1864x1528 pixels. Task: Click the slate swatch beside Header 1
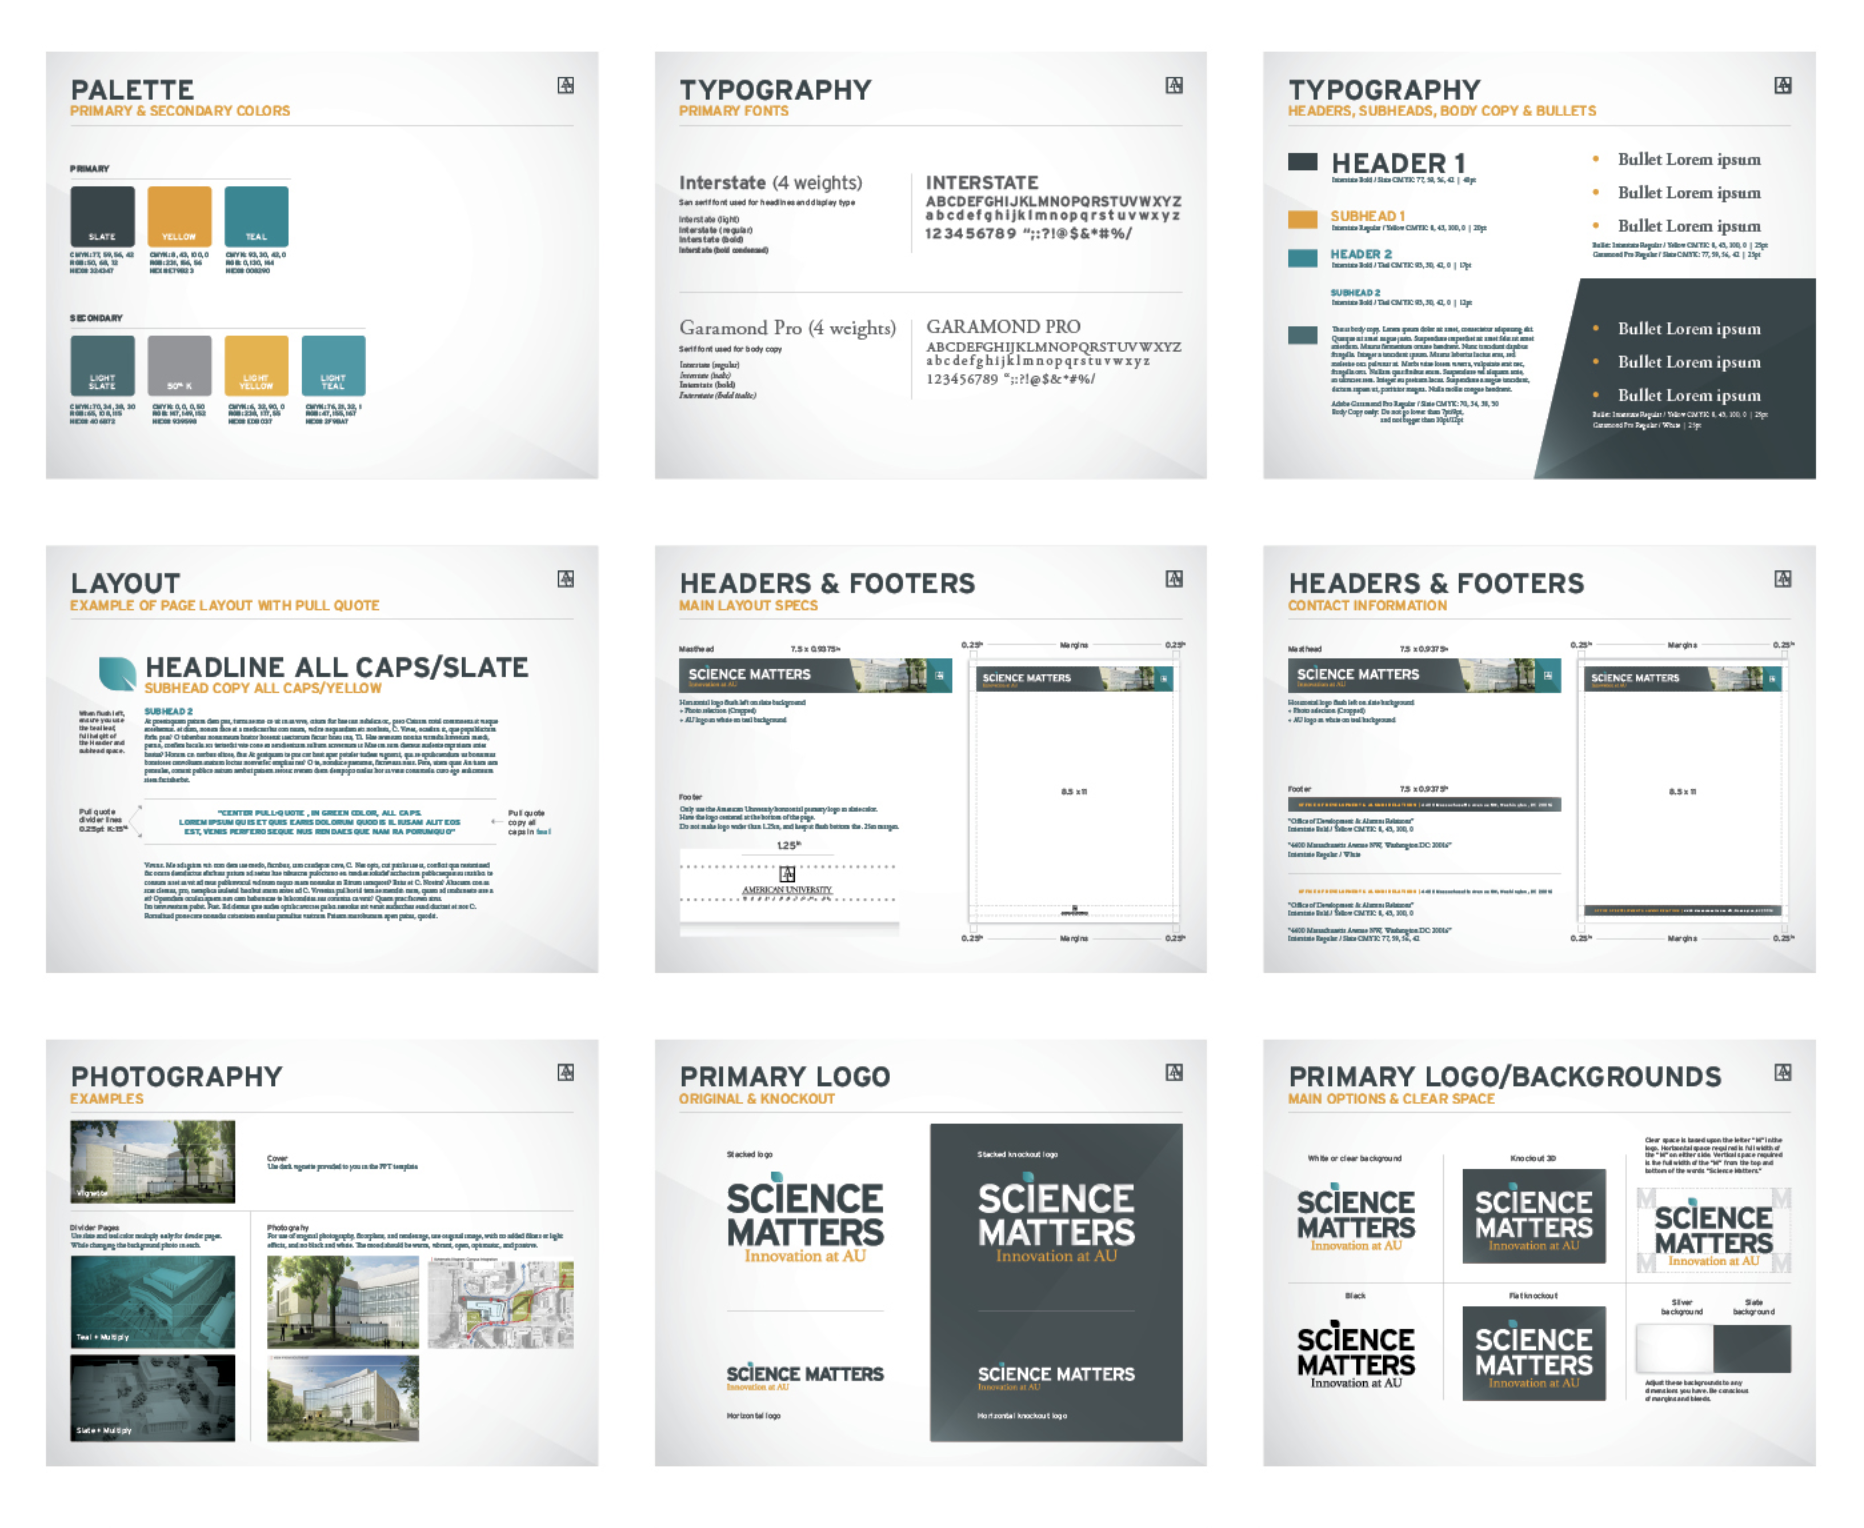pyautogui.click(x=1302, y=162)
